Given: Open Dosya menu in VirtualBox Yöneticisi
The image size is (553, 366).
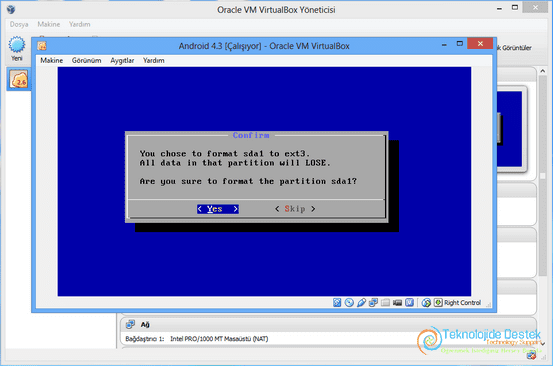Looking at the screenshot, I should click(19, 24).
